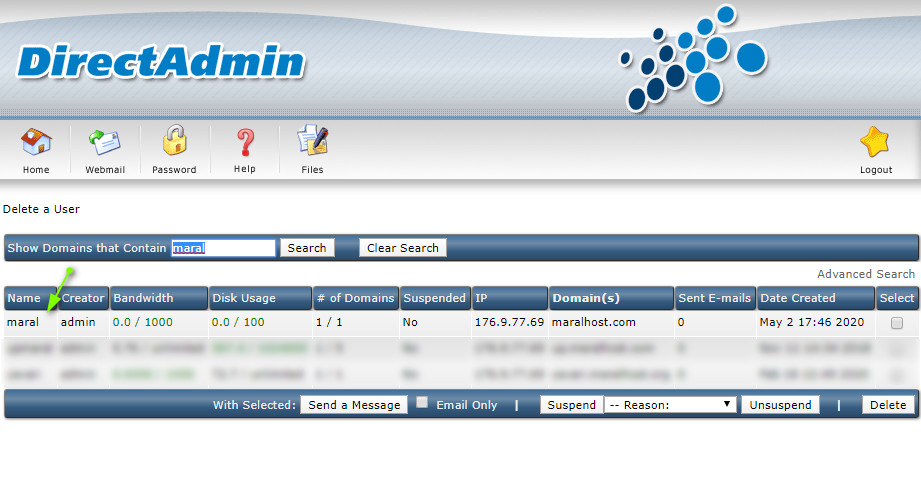Tick the select checkbox for user maral

896,323
